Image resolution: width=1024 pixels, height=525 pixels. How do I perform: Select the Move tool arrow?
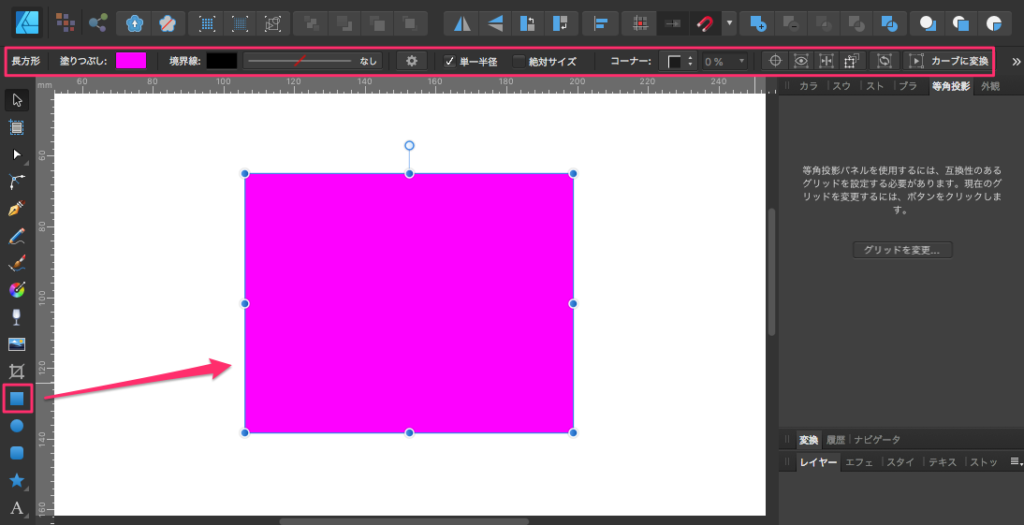(17, 99)
